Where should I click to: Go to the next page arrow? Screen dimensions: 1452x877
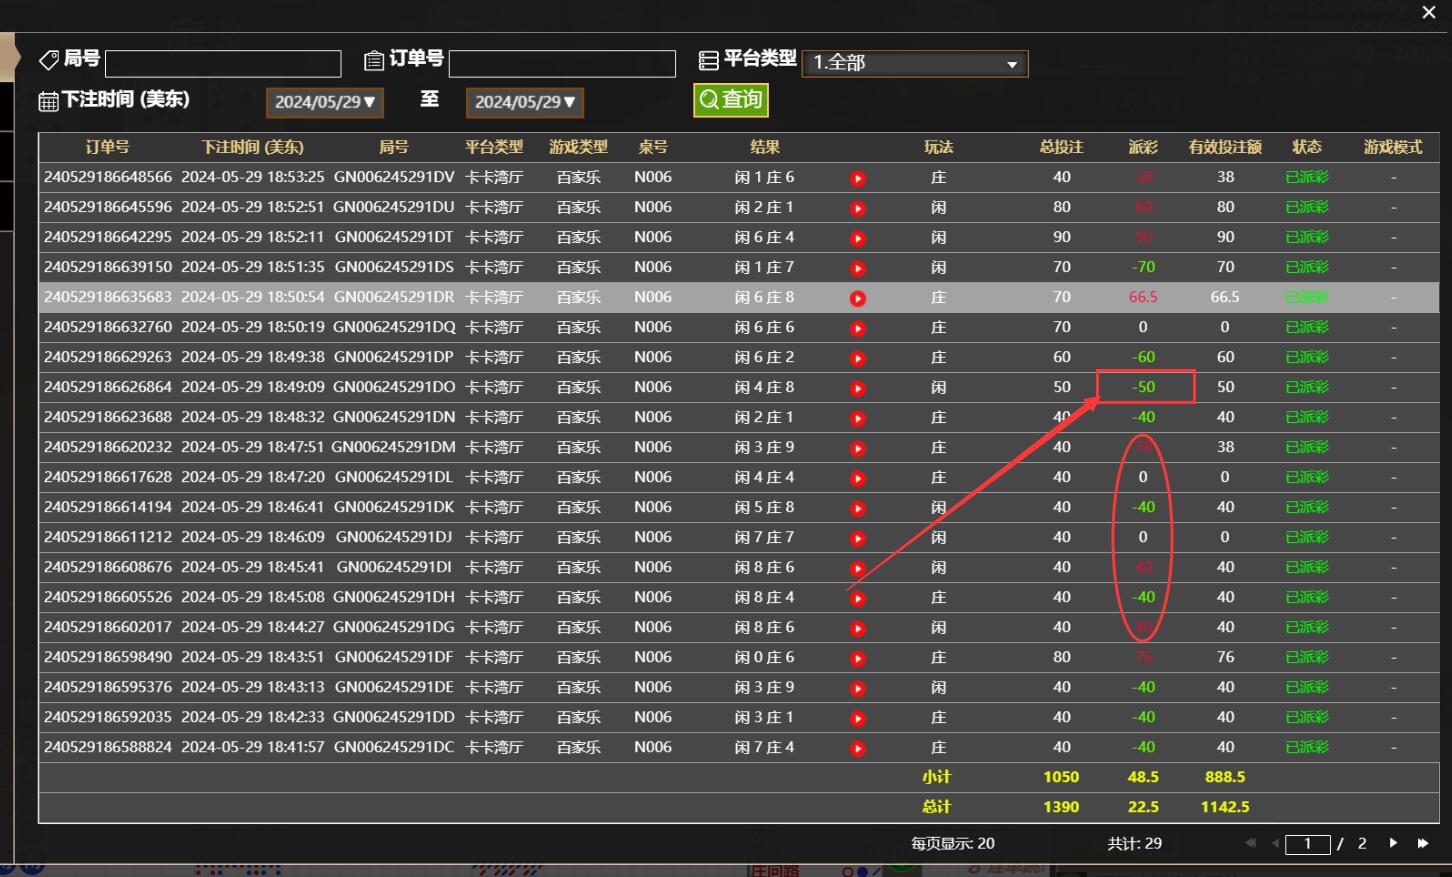(x=1393, y=843)
